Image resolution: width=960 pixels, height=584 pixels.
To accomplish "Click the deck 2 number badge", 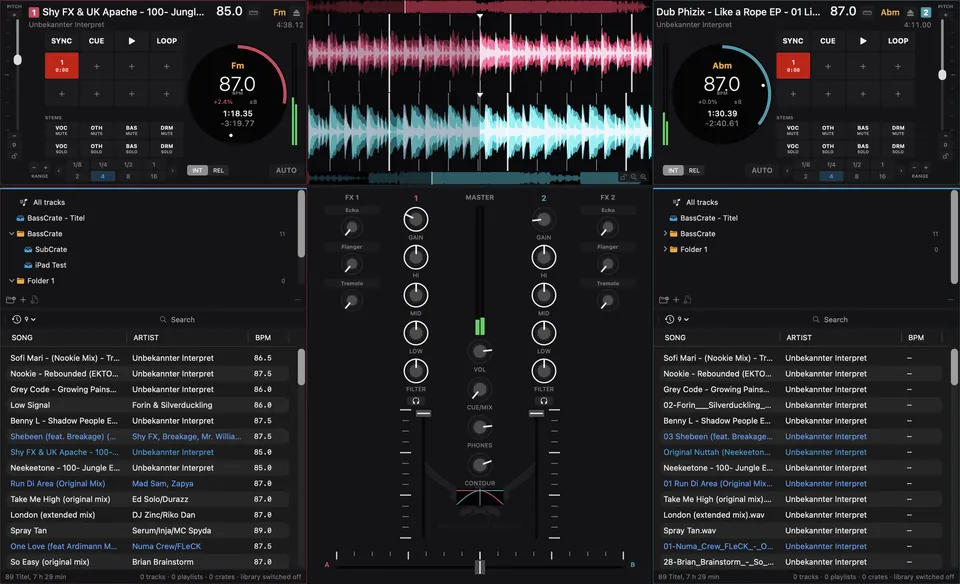I will [x=926, y=12].
